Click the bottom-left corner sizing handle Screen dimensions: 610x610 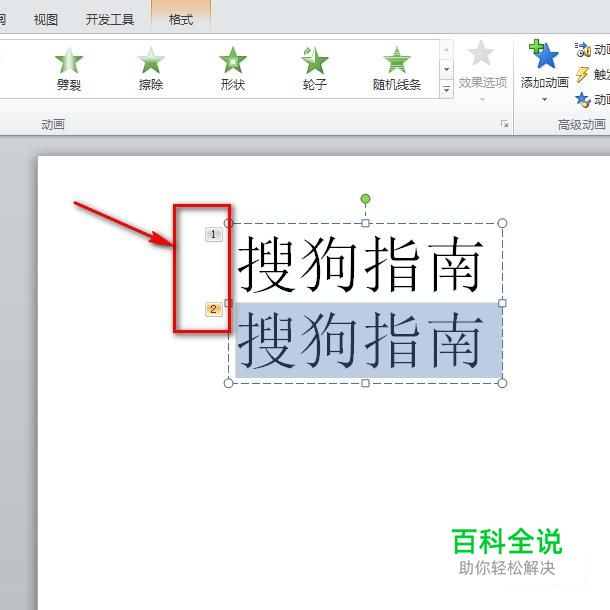(x=229, y=383)
